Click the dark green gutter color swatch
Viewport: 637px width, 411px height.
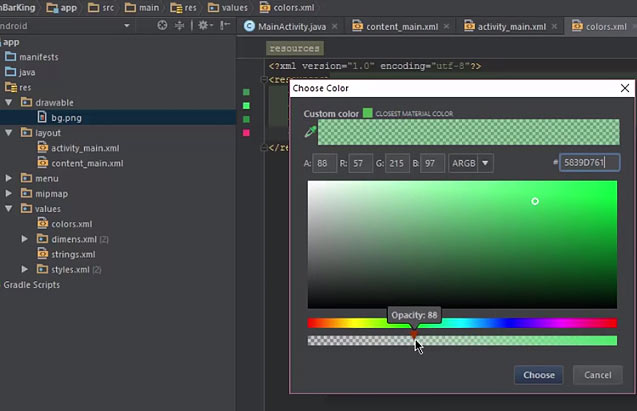246,92
